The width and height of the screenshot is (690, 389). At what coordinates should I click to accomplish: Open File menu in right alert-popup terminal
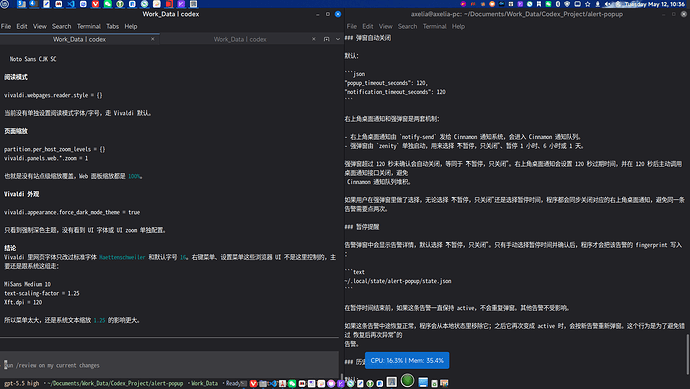click(352, 26)
